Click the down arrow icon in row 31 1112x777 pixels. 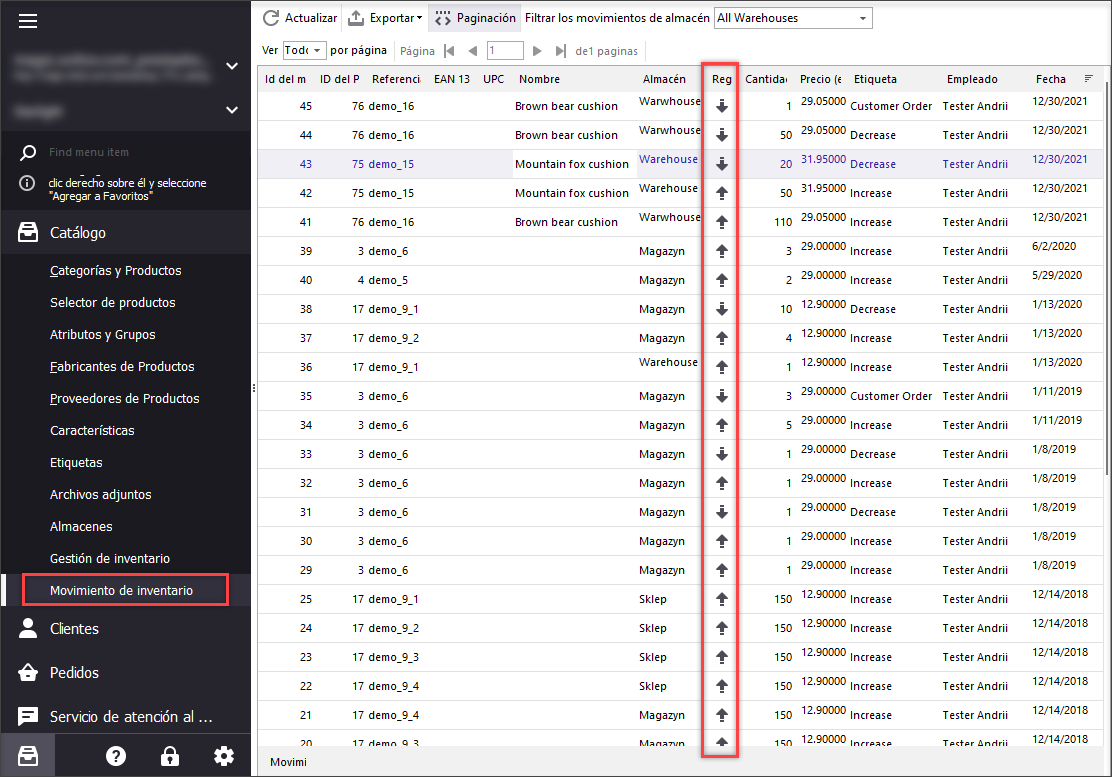(721, 512)
